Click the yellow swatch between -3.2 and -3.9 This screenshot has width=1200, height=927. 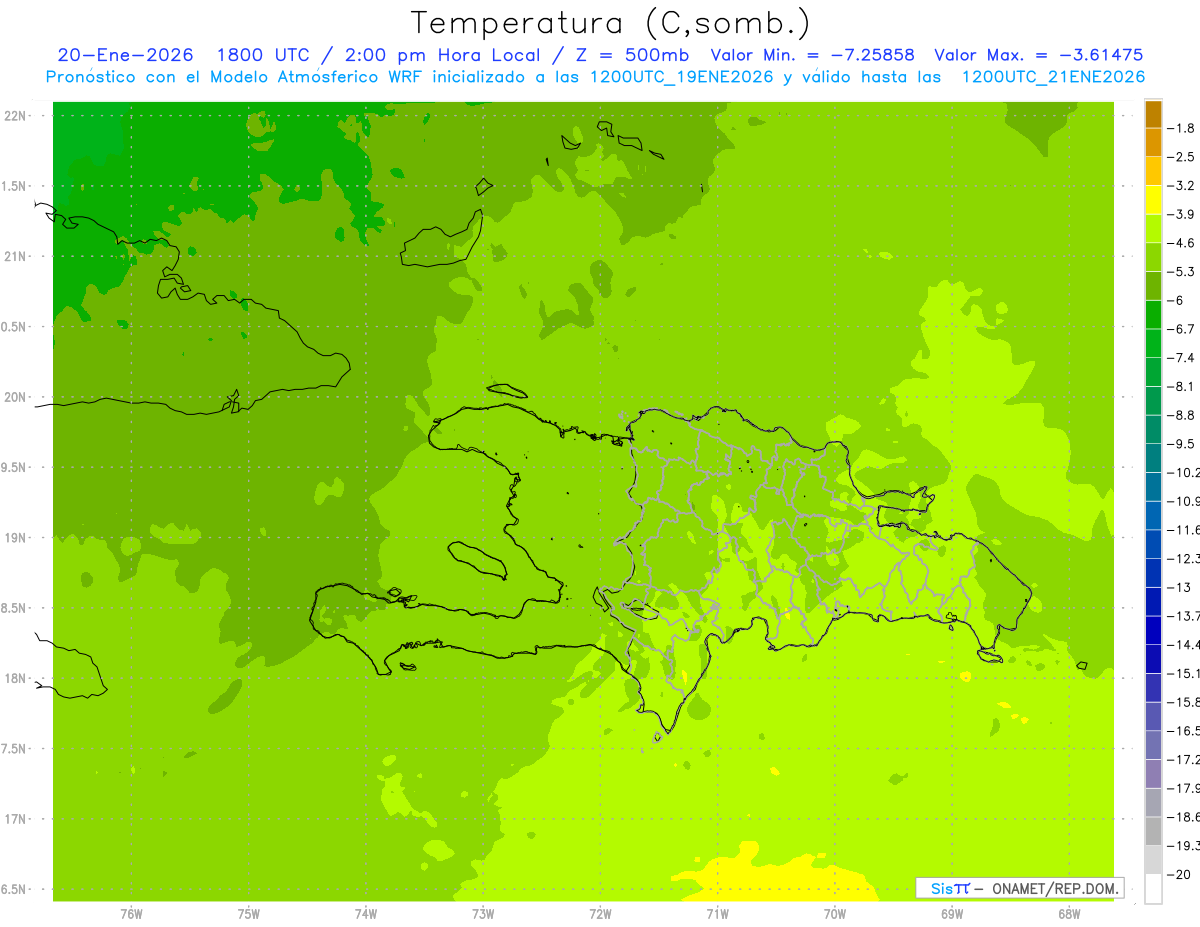click(1153, 200)
